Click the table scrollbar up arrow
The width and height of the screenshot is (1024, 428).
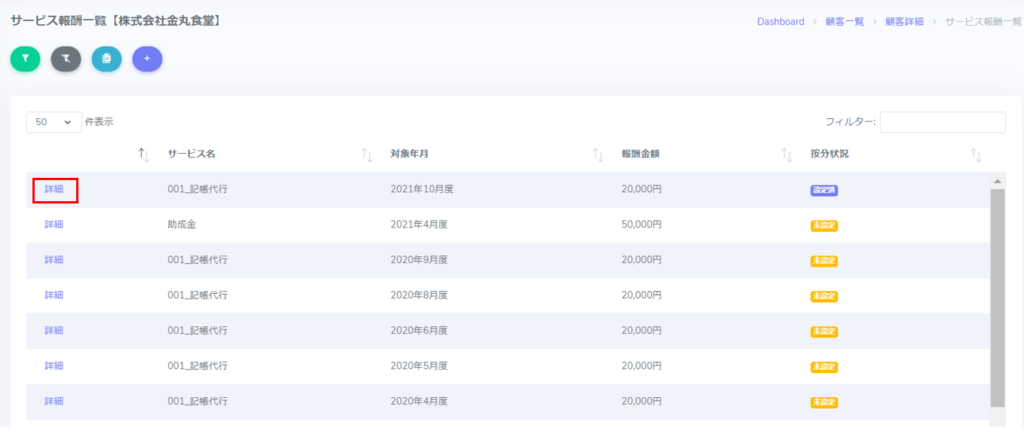(997, 181)
